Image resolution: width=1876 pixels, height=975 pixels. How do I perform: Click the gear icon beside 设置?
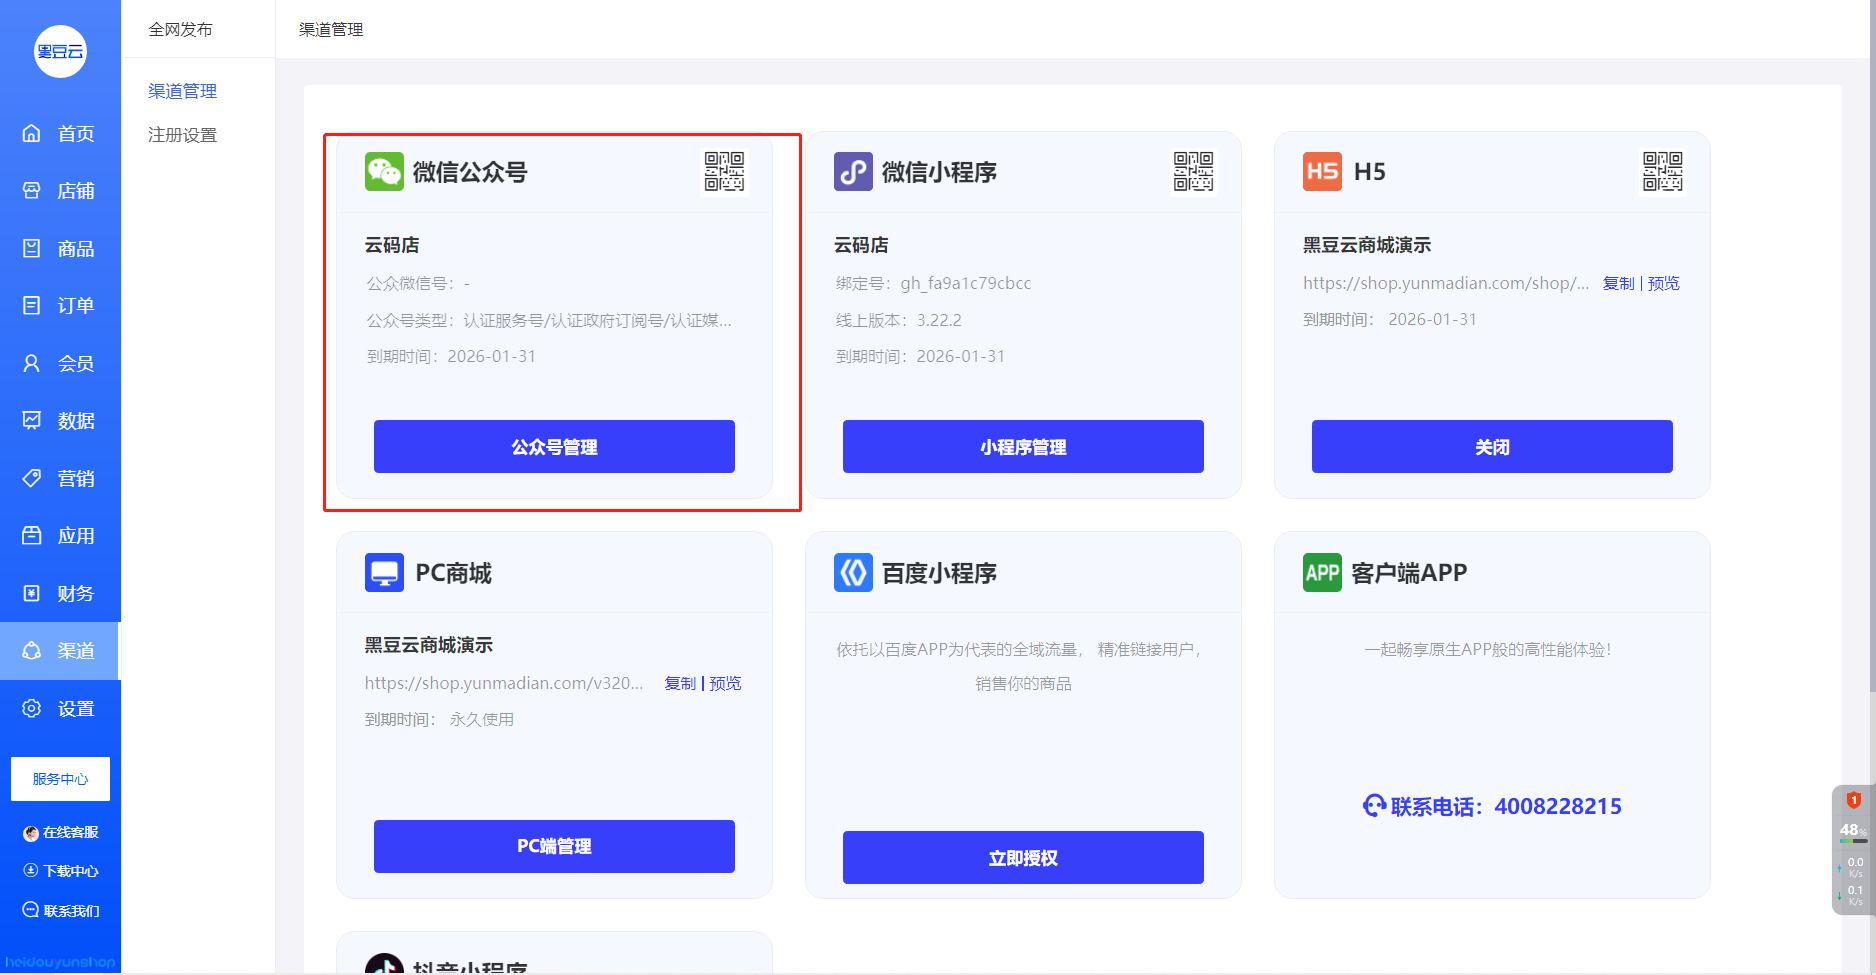(32, 708)
